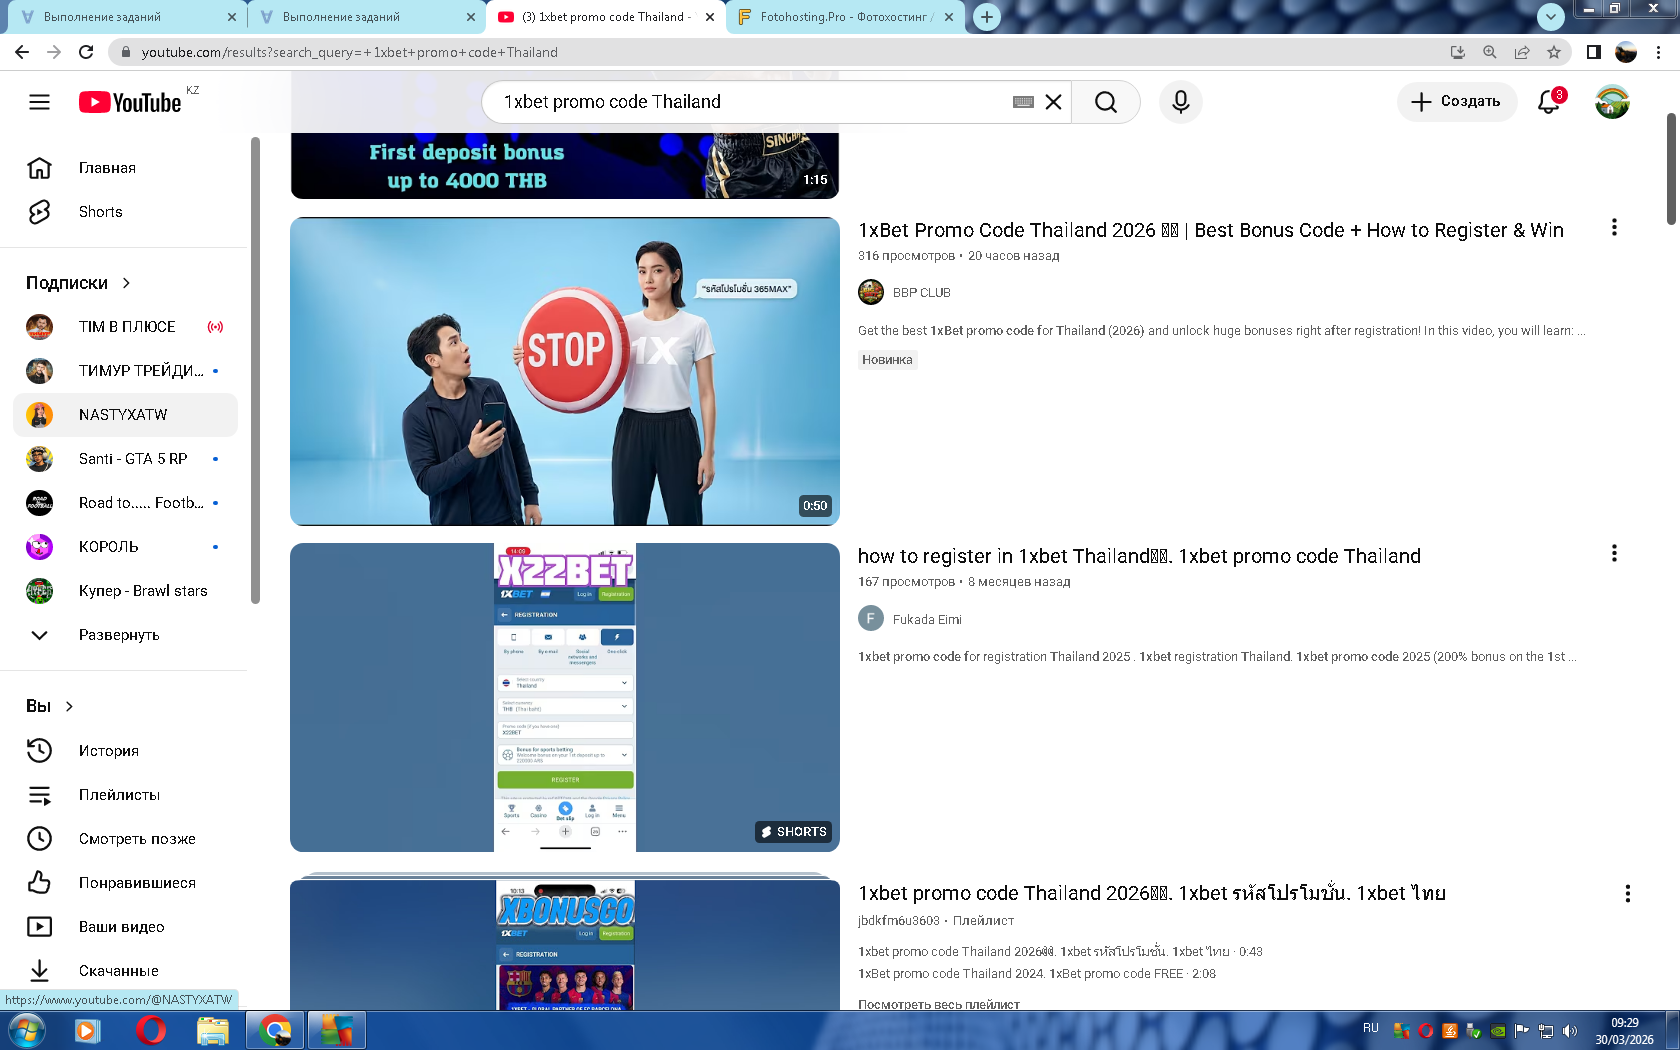This screenshot has height=1050, width=1680.
Task: Toggle the browser side panel
Action: (x=1594, y=52)
